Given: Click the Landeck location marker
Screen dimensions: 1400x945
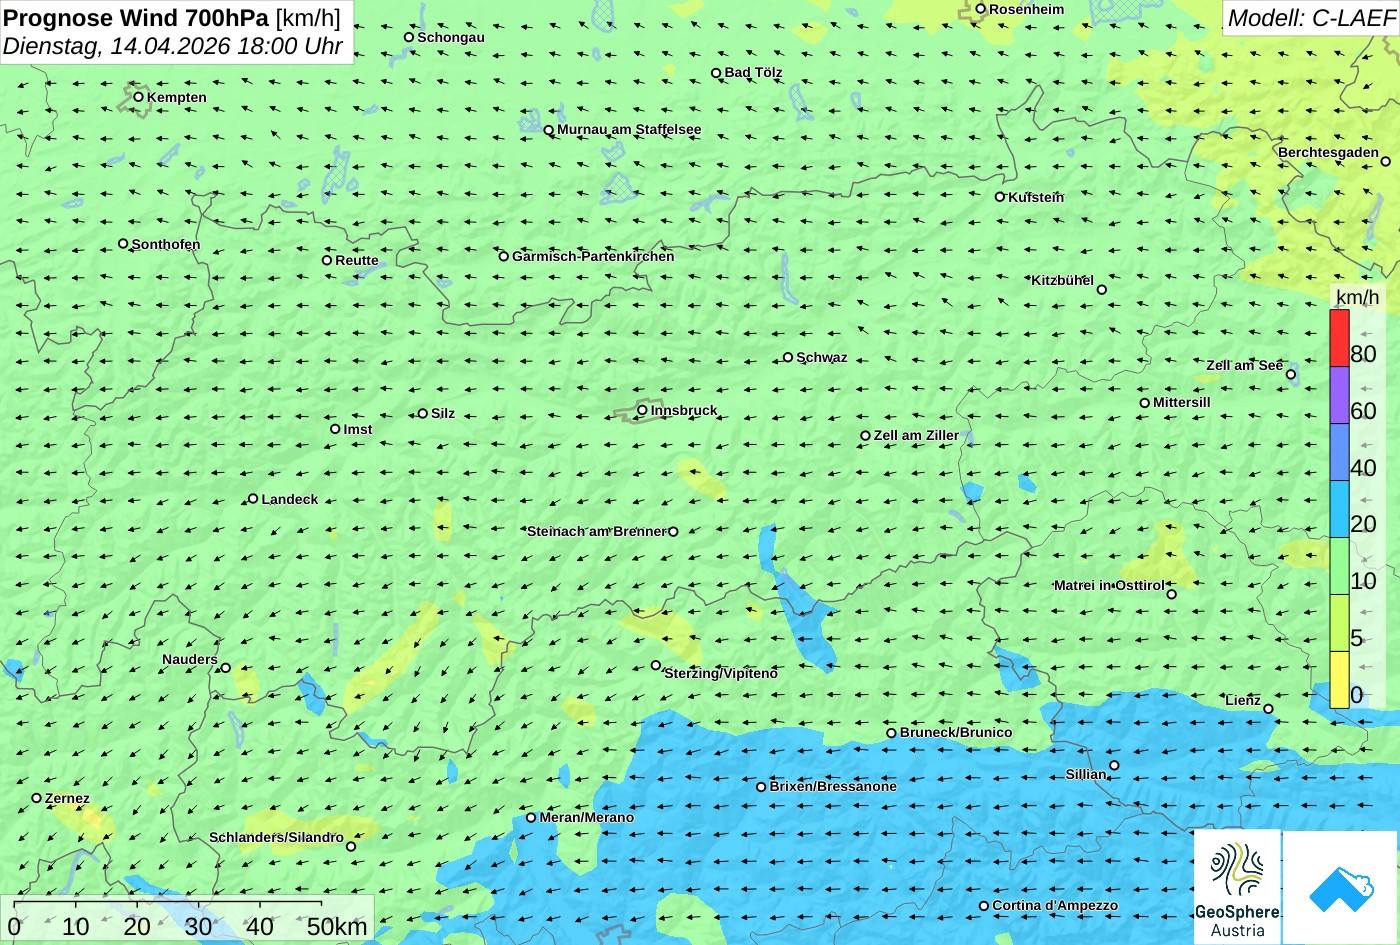Looking at the screenshot, I should 253,498.
